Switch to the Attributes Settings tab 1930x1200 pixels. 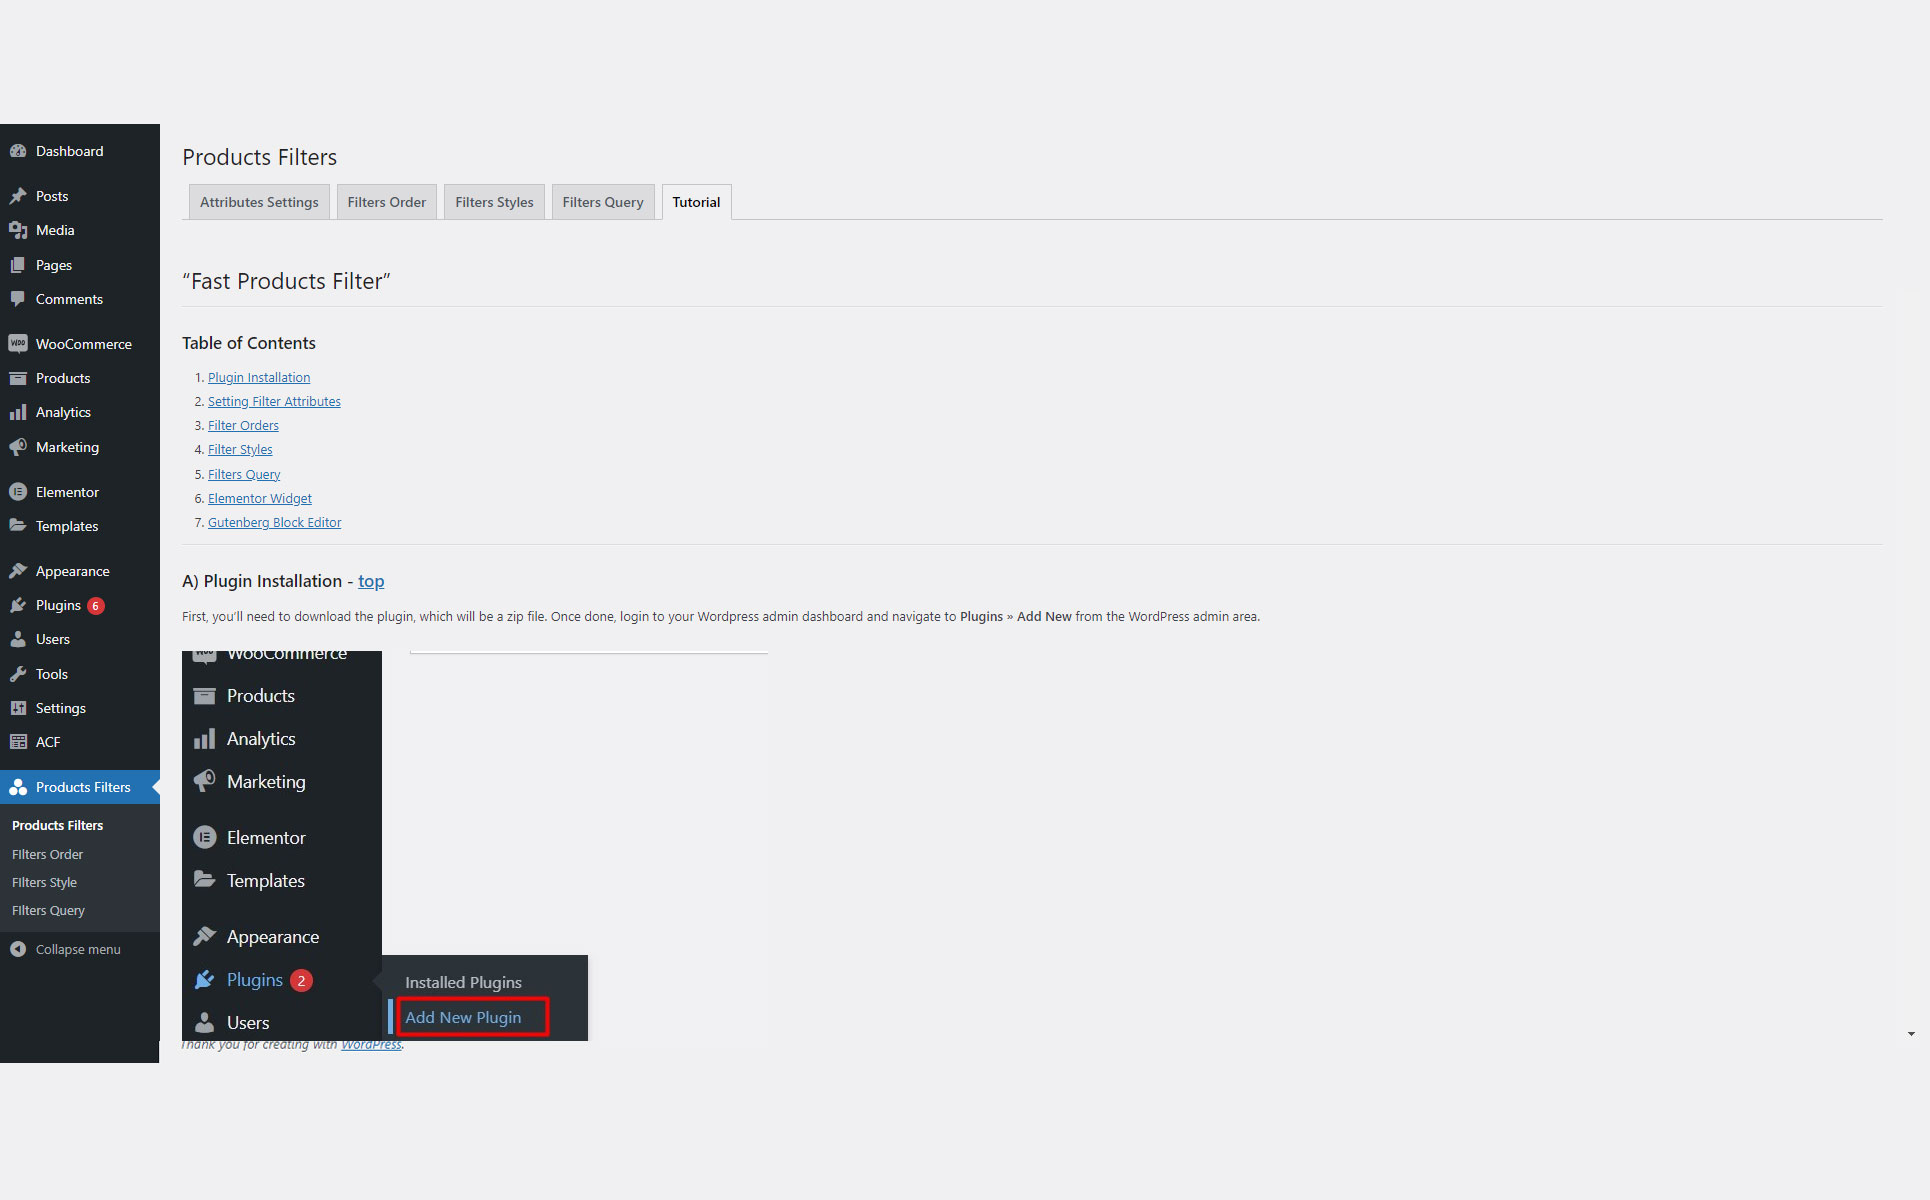(259, 202)
